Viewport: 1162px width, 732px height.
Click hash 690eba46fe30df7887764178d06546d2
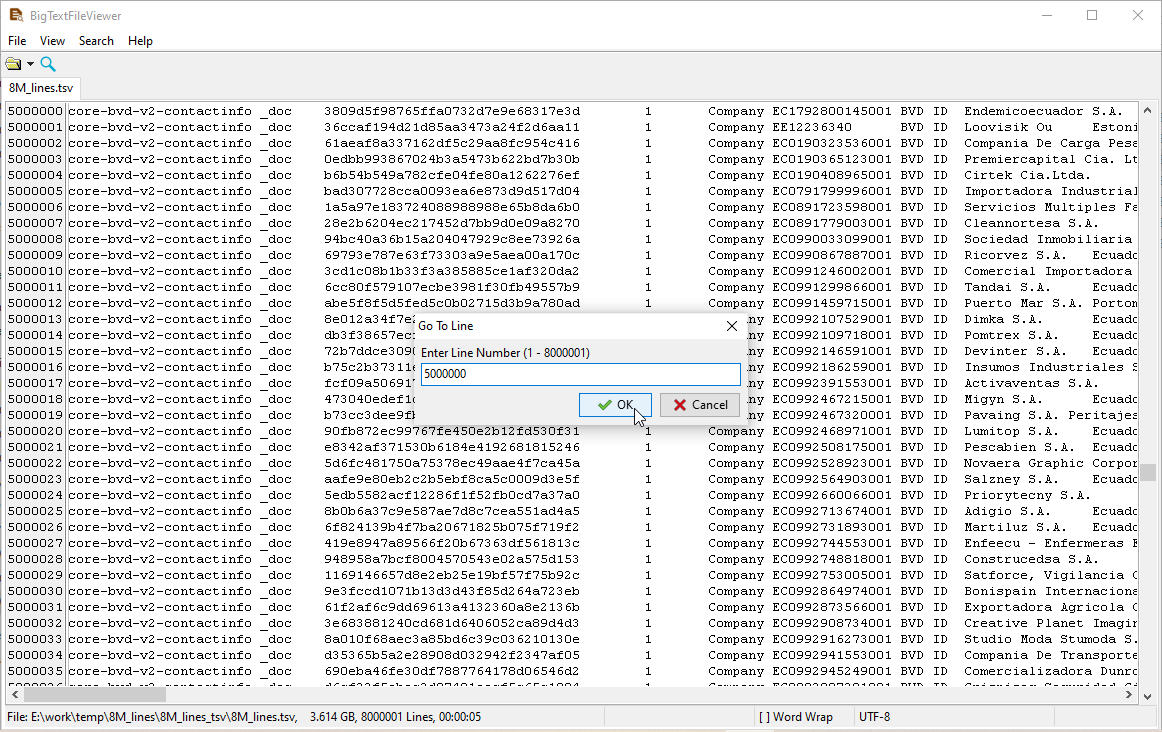[452, 671]
